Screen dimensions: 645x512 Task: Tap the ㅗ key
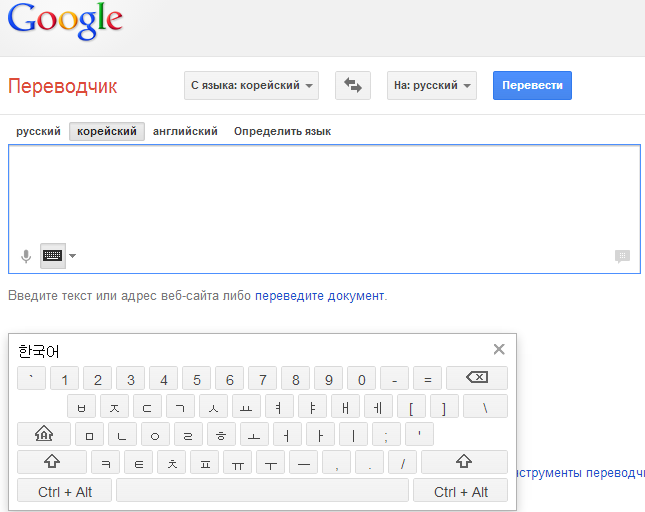click(x=254, y=434)
